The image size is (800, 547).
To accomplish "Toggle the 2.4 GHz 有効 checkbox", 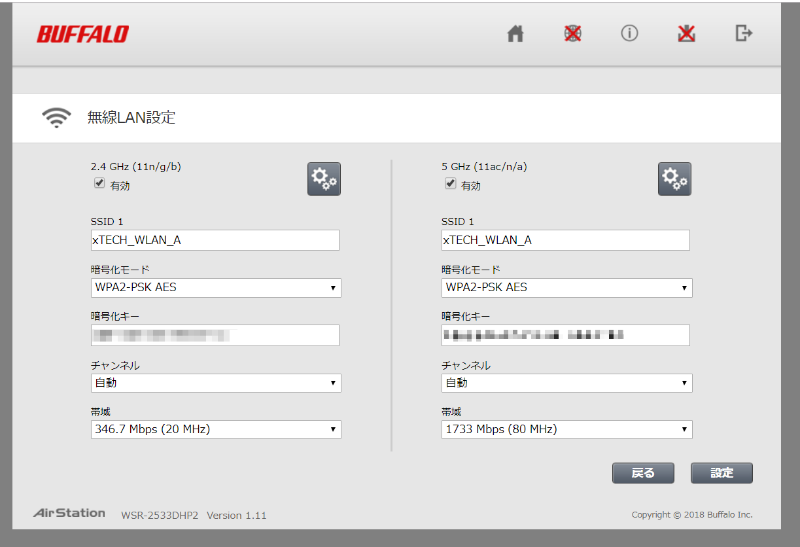I will (99, 184).
